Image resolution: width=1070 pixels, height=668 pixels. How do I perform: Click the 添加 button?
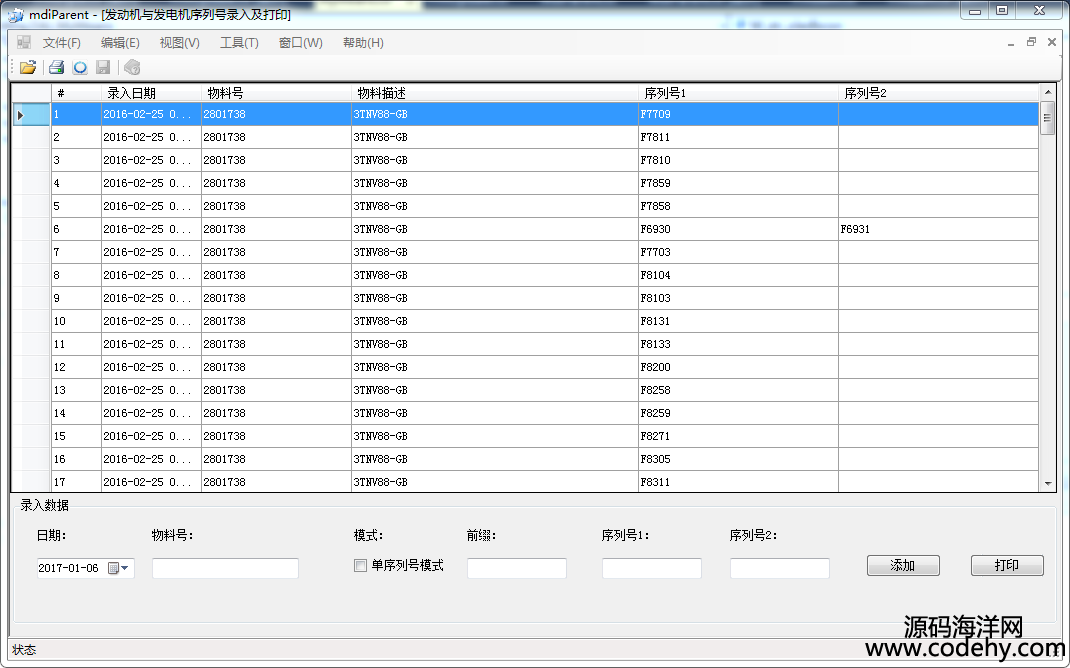coord(903,566)
